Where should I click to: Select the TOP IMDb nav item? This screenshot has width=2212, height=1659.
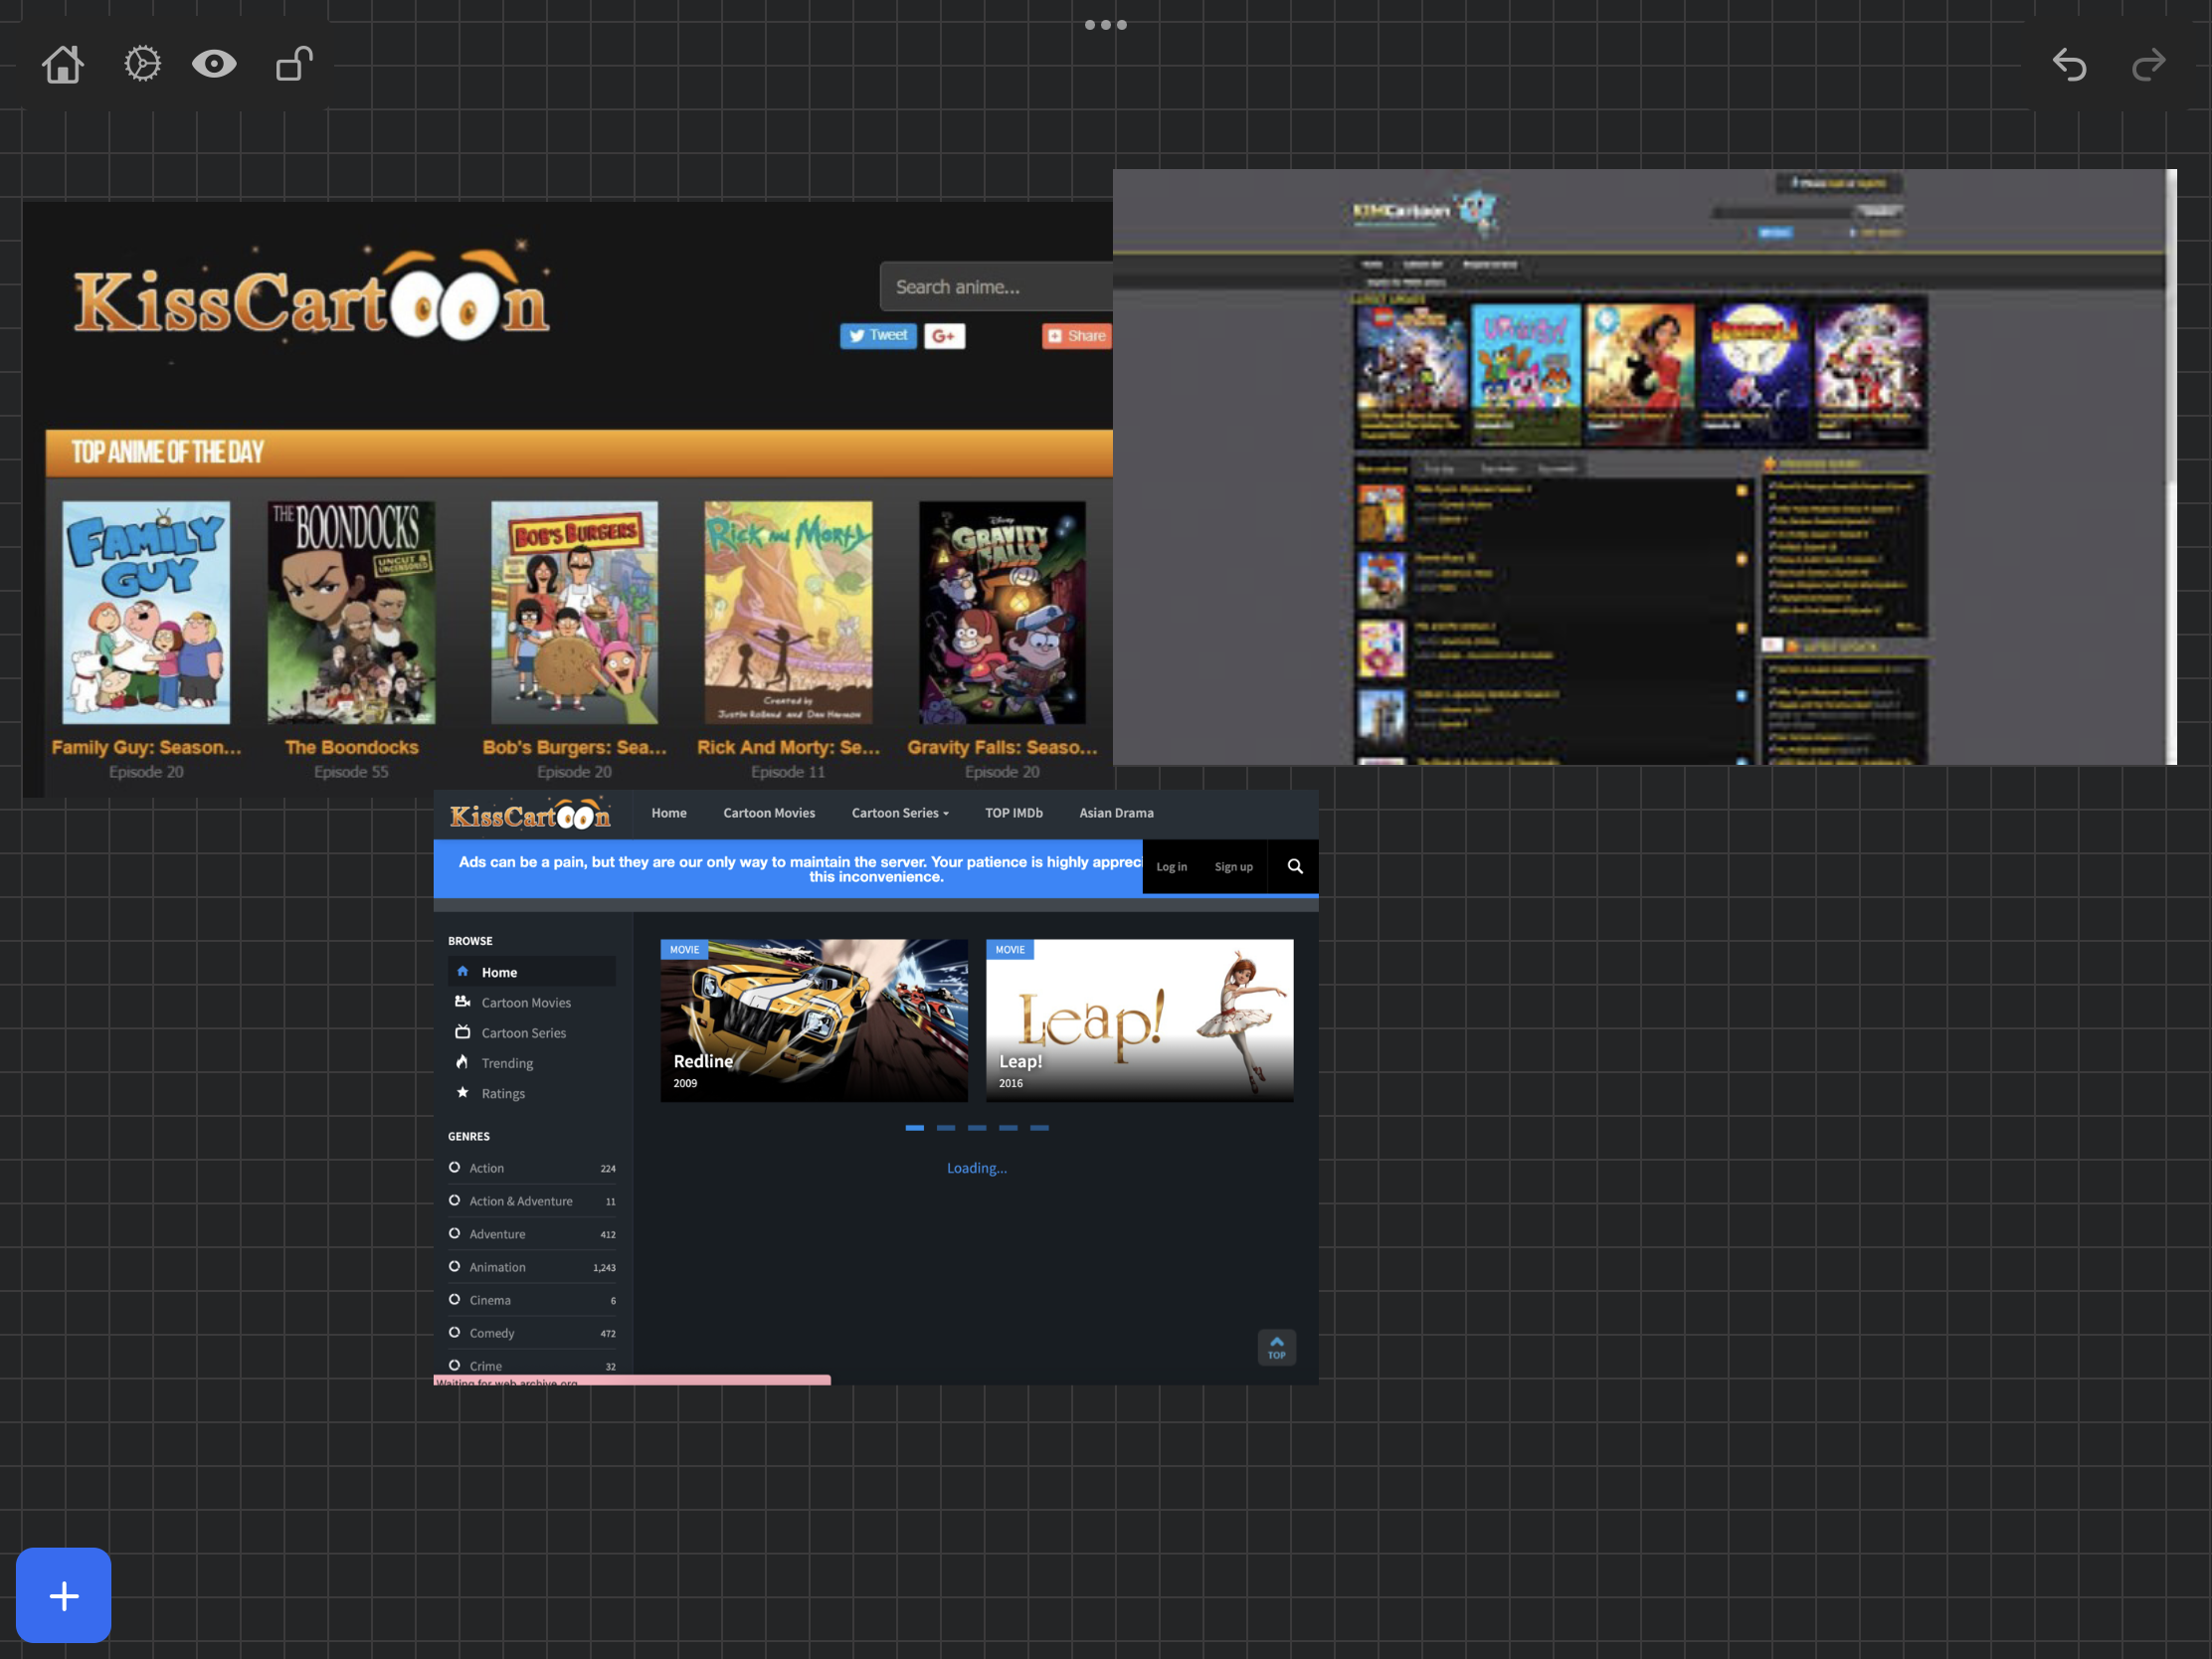pyautogui.click(x=1013, y=813)
